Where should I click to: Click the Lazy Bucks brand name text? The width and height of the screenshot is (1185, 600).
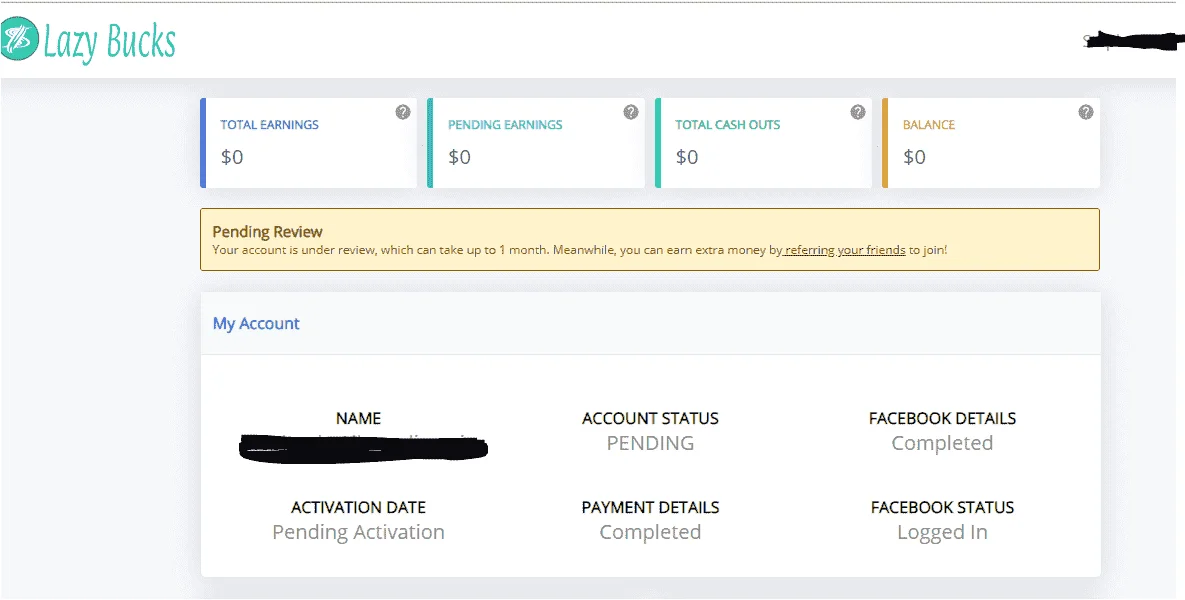click(x=110, y=42)
